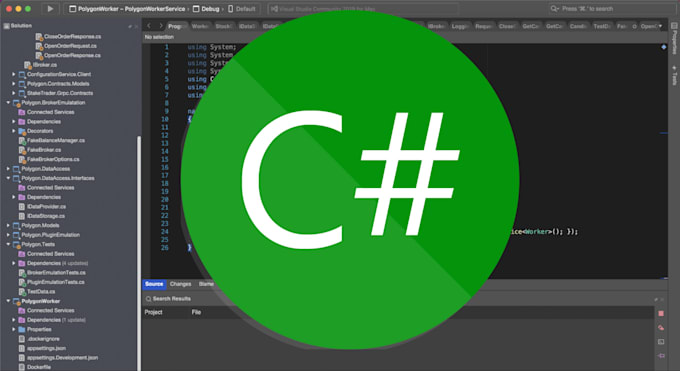Open the document tabs overflow dropdown arrow

pyautogui.click(x=661, y=26)
